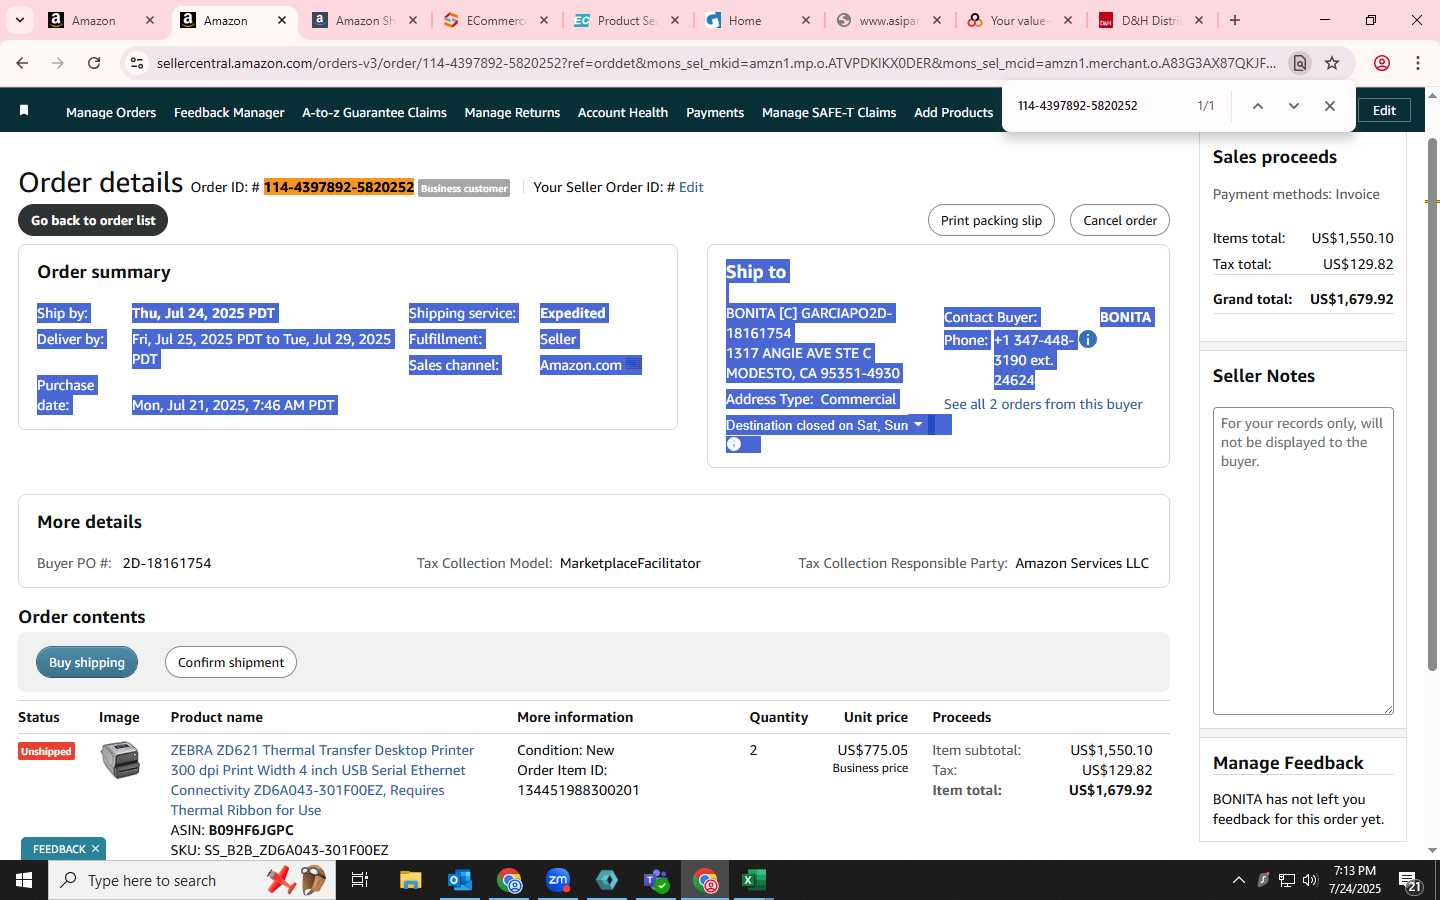Open Microsoft Teams from taskbar
Image resolution: width=1440 pixels, height=900 pixels.
click(656, 880)
